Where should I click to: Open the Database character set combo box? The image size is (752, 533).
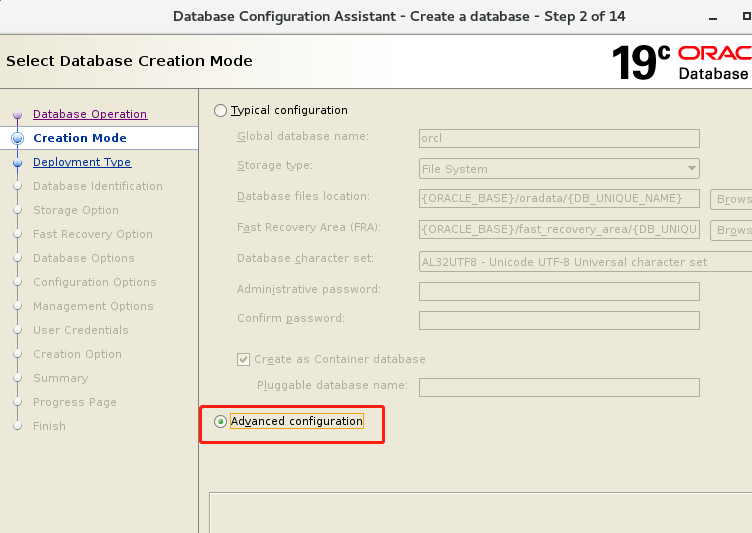(585, 262)
